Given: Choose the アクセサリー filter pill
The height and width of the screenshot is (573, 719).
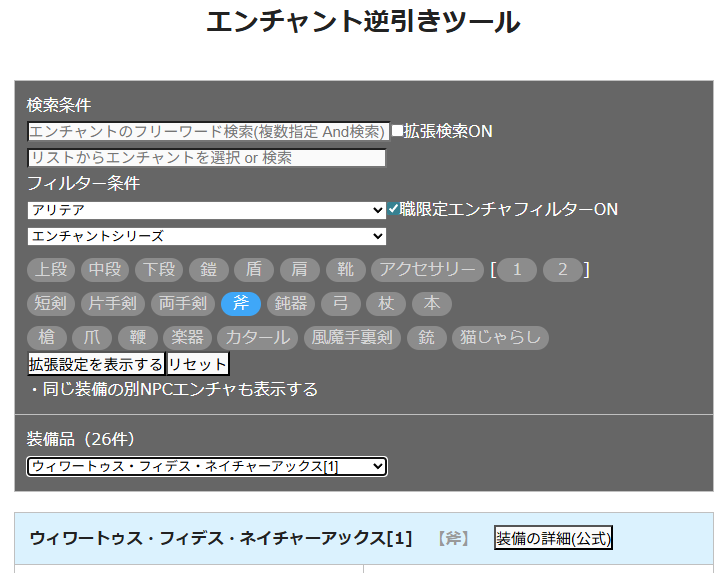Looking at the screenshot, I should click(x=427, y=270).
